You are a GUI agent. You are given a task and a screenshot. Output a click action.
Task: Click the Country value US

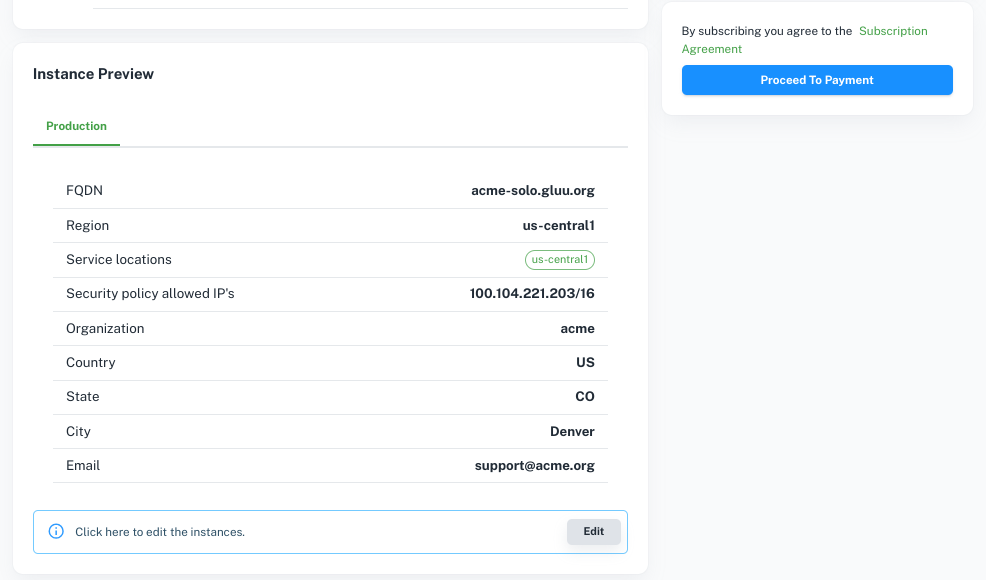tap(585, 363)
